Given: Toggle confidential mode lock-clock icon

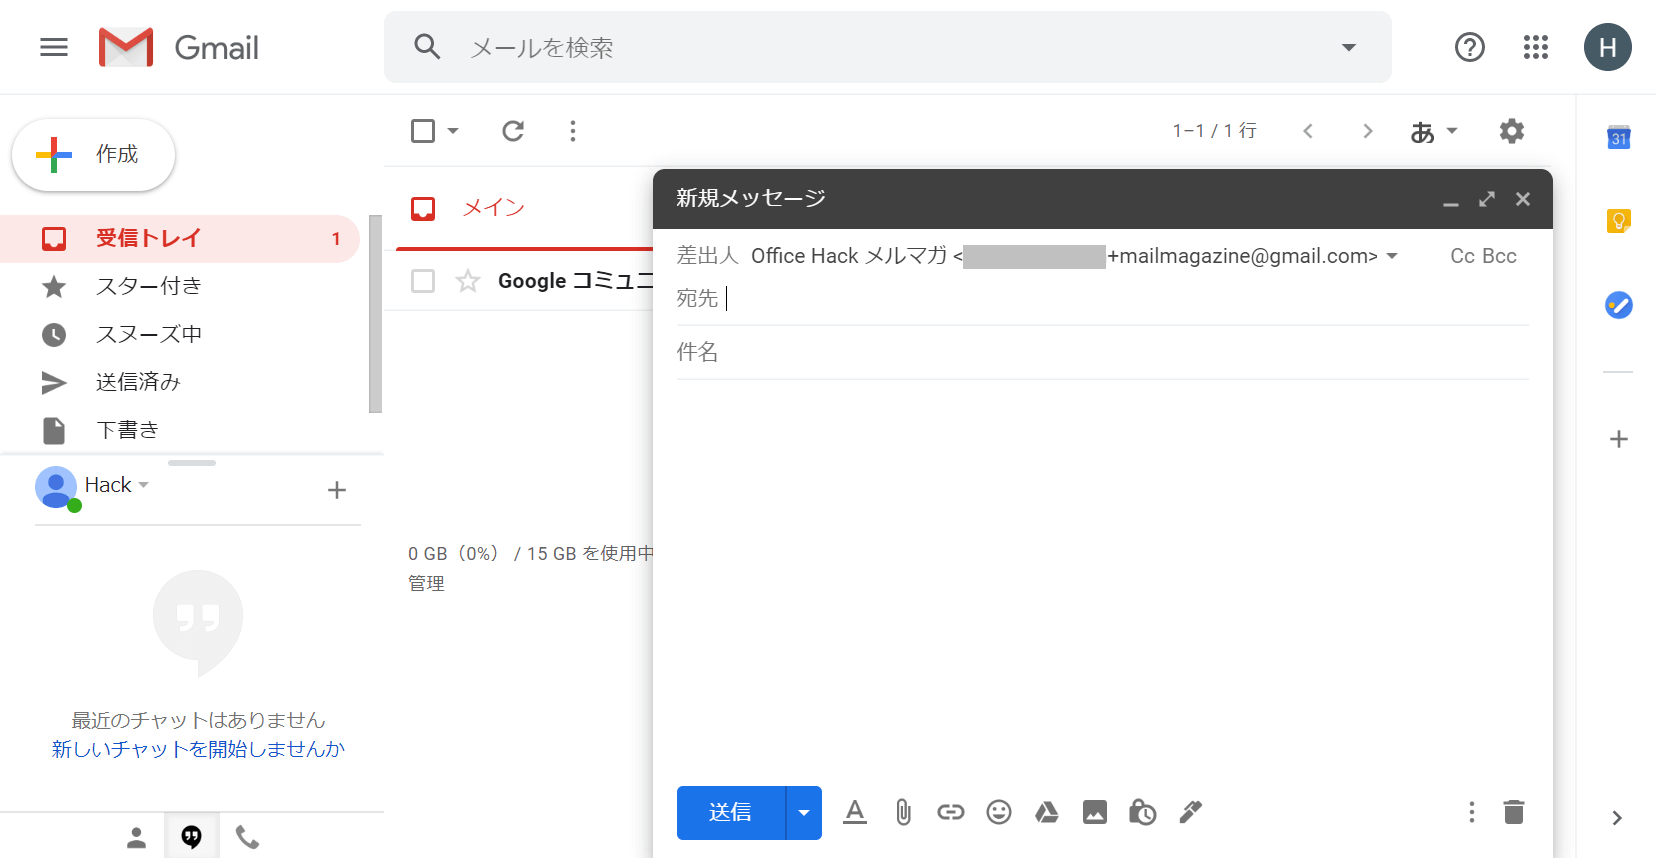Looking at the screenshot, I should coord(1142,812).
